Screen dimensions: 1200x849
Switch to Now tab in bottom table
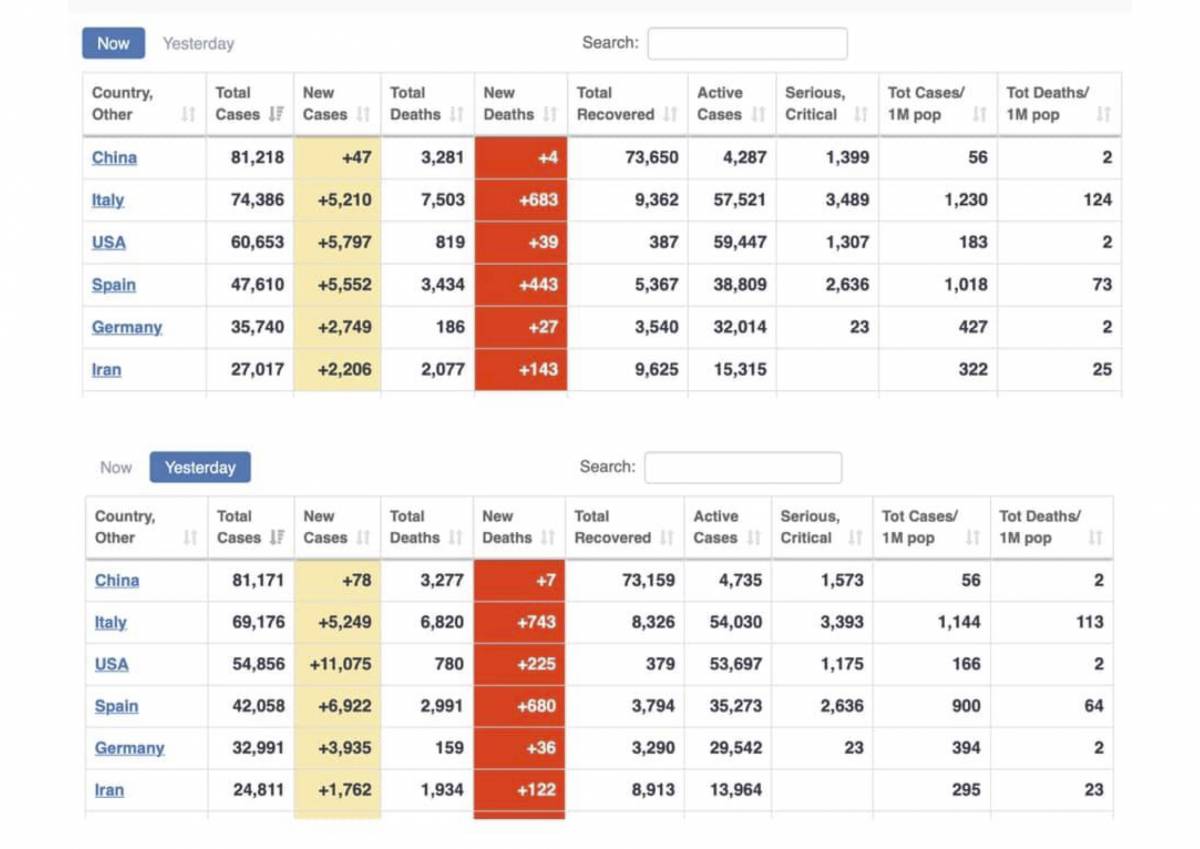click(116, 467)
